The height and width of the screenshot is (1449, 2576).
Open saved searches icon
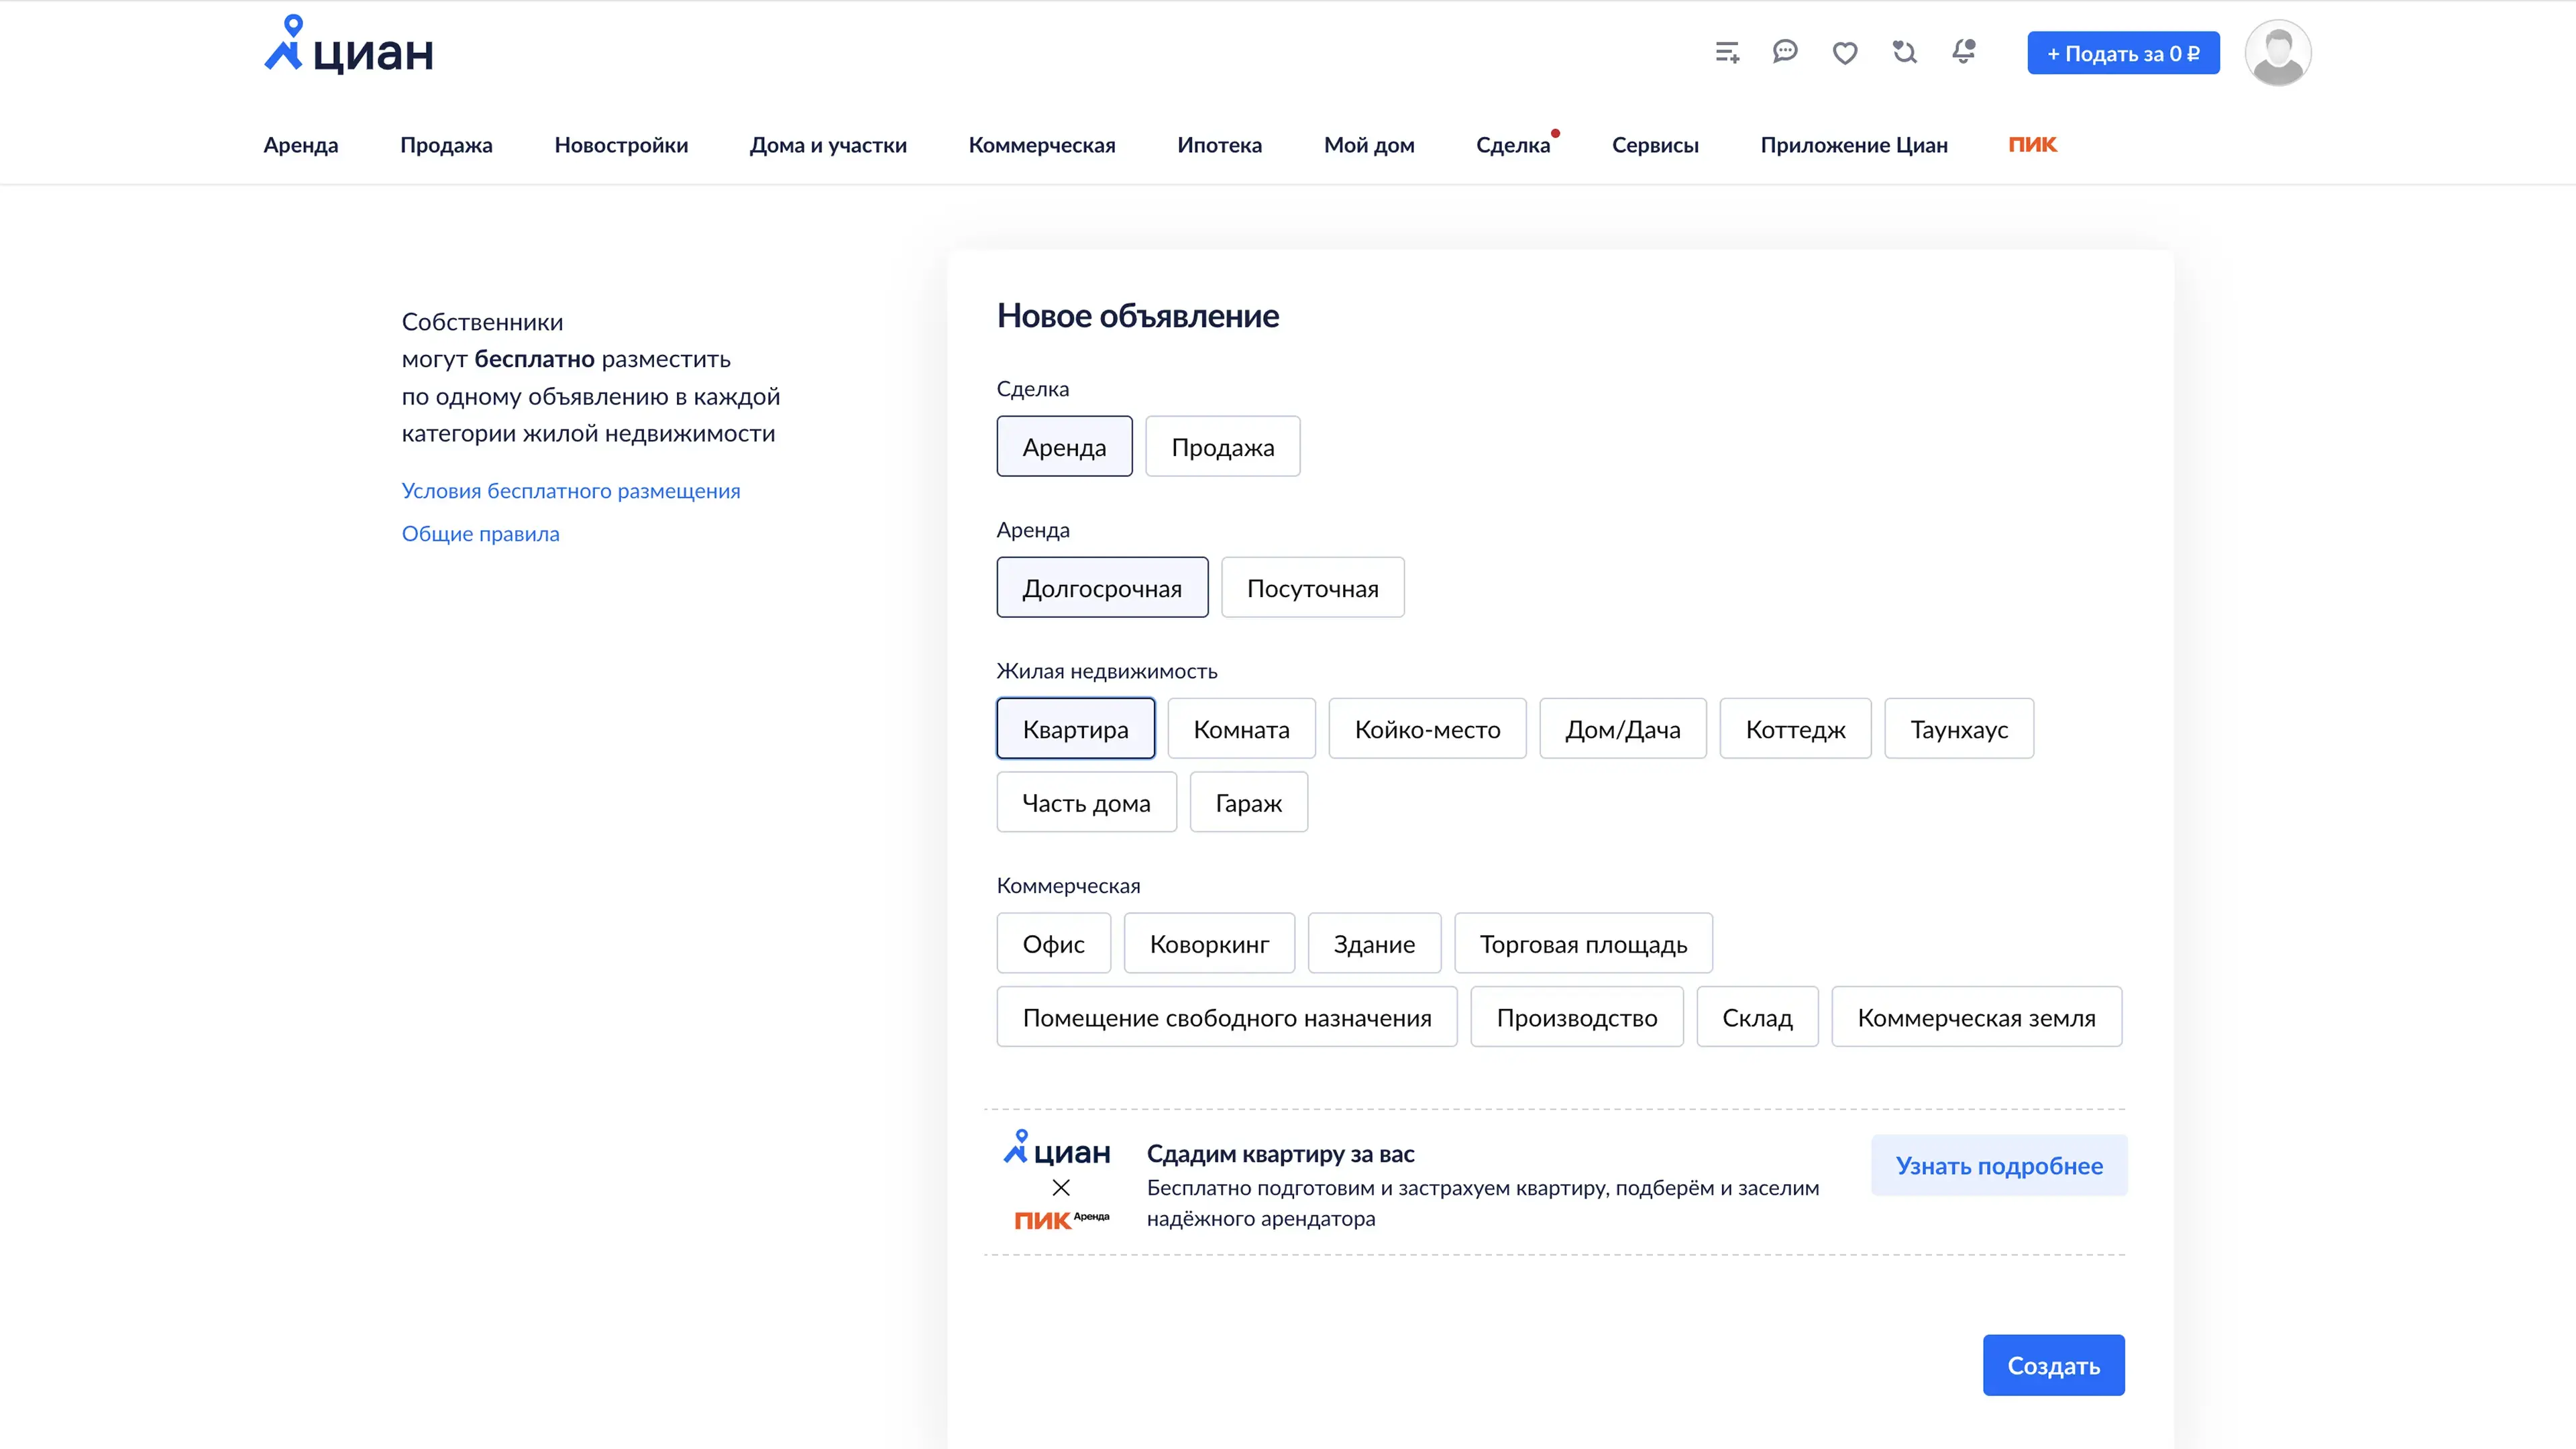coord(1904,51)
